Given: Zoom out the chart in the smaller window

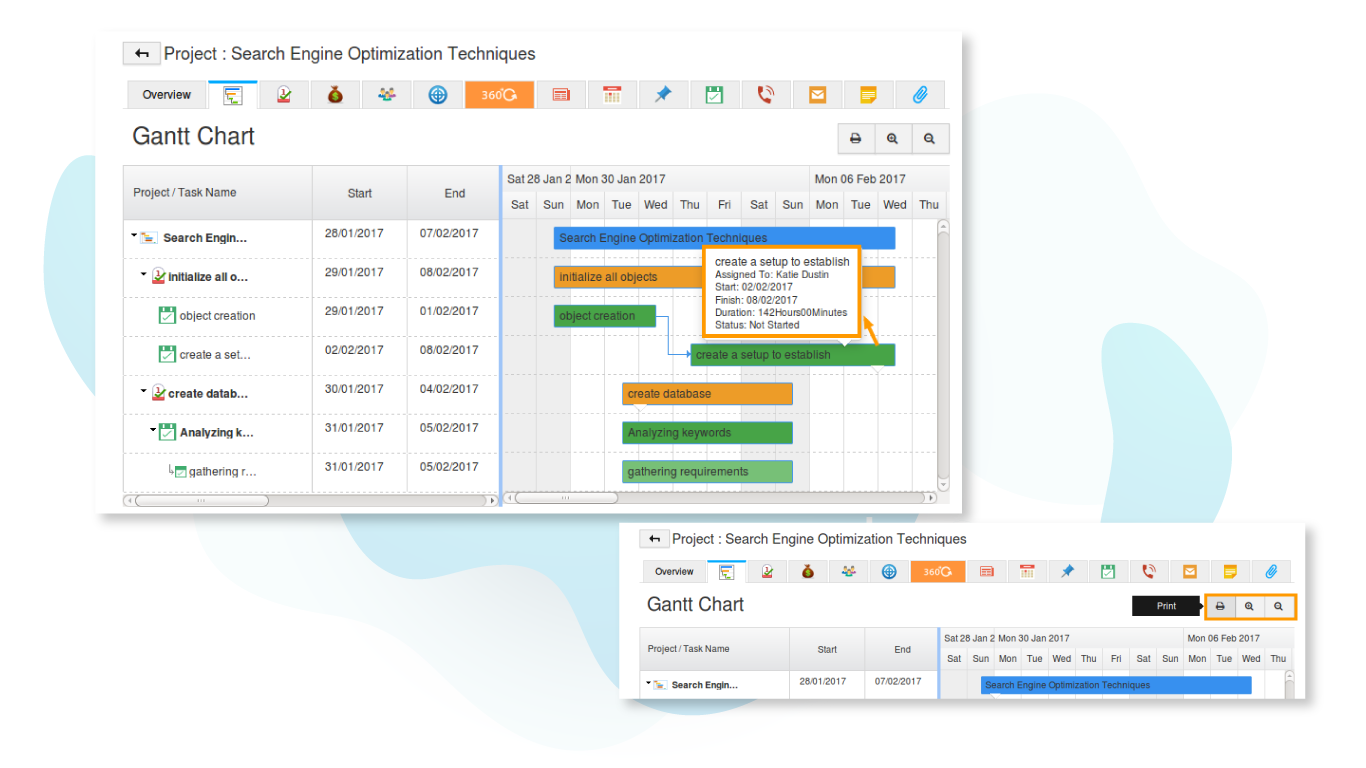Looking at the screenshot, I should 1278,606.
